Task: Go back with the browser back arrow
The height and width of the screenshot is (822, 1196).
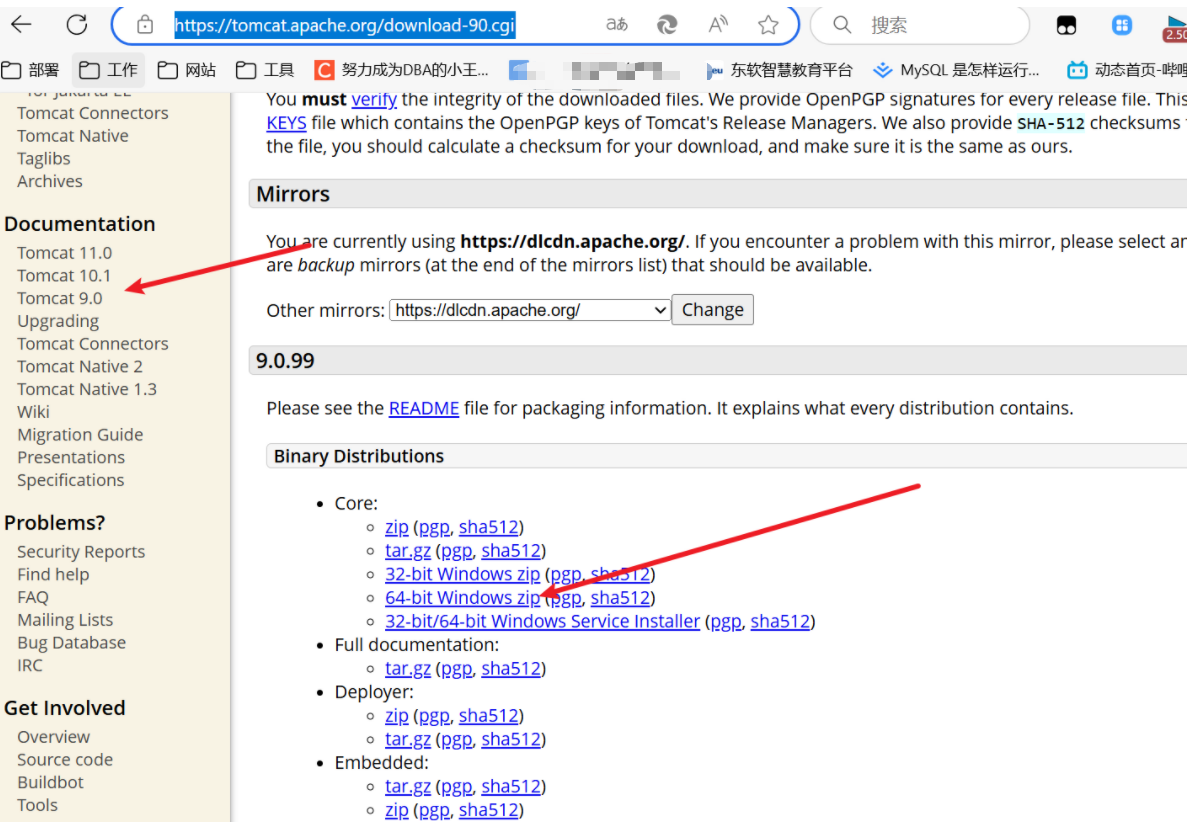Action: coord(21,25)
